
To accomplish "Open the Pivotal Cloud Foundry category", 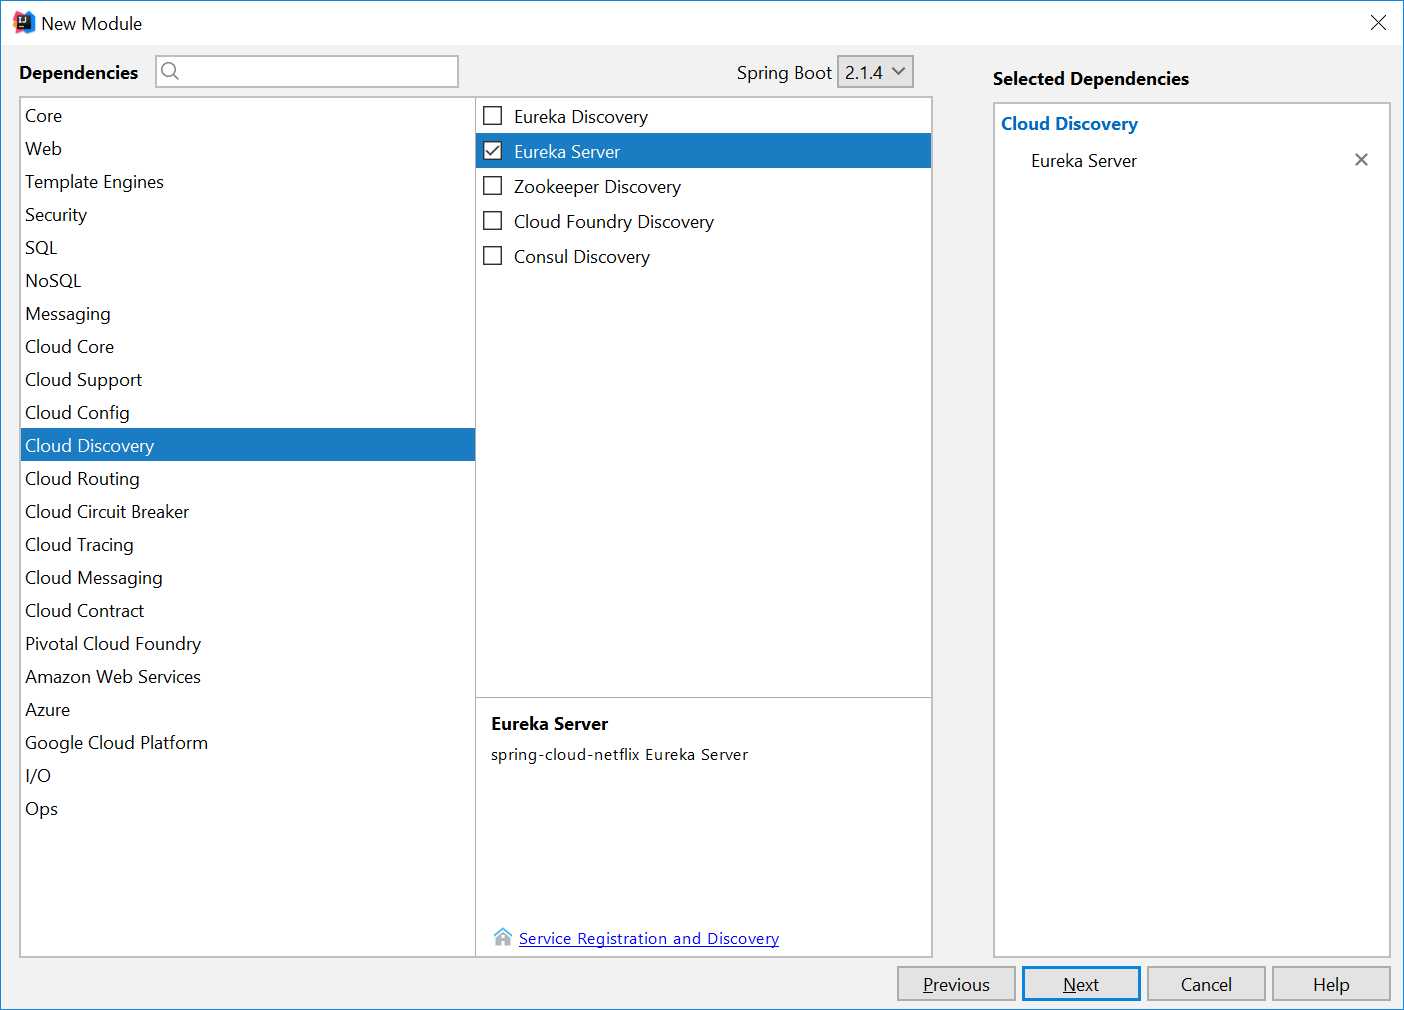I will click(248, 644).
